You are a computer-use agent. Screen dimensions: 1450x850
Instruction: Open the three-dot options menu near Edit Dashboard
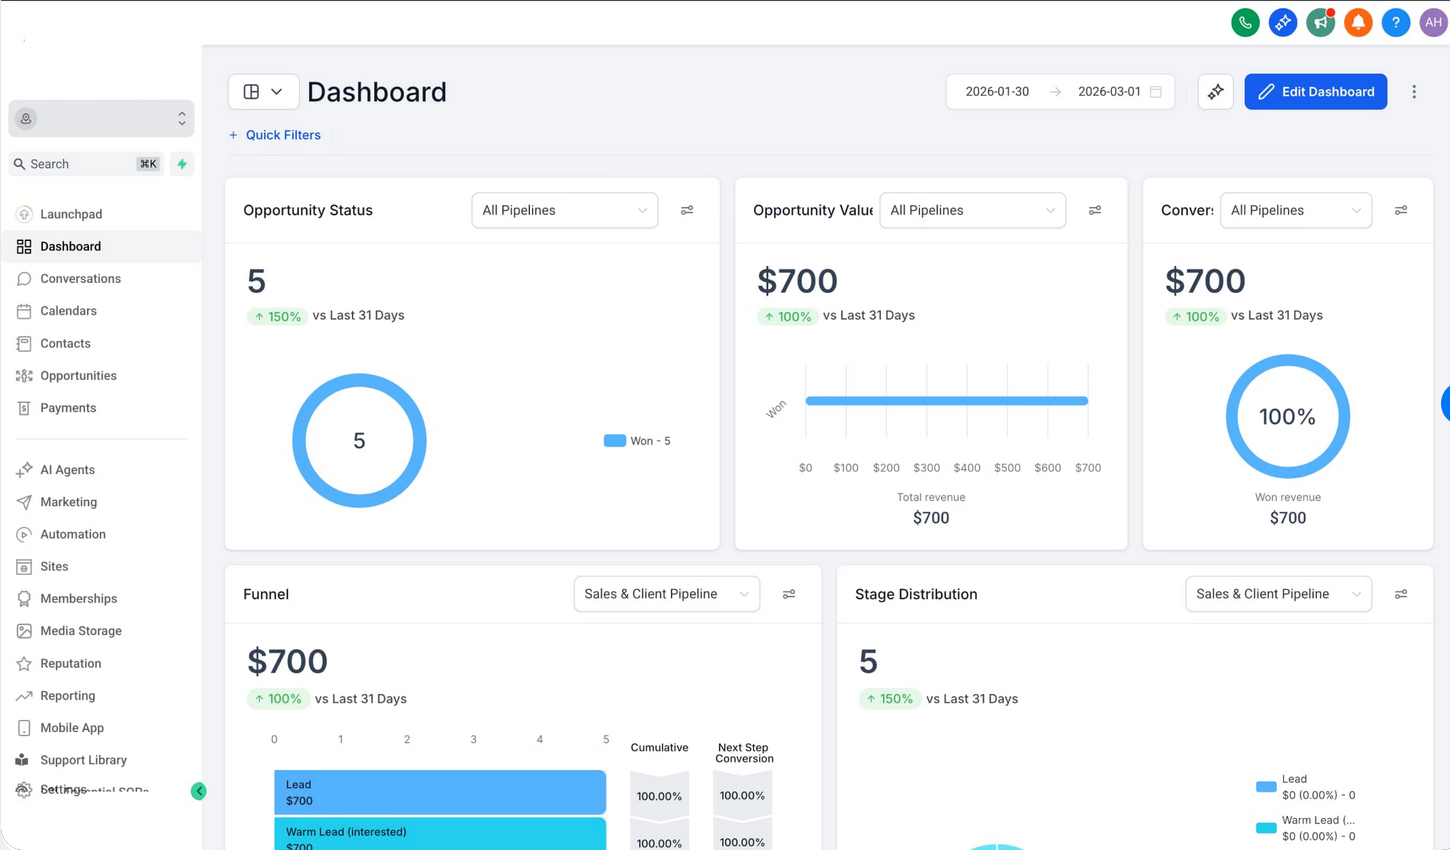tap(1414, 91)
